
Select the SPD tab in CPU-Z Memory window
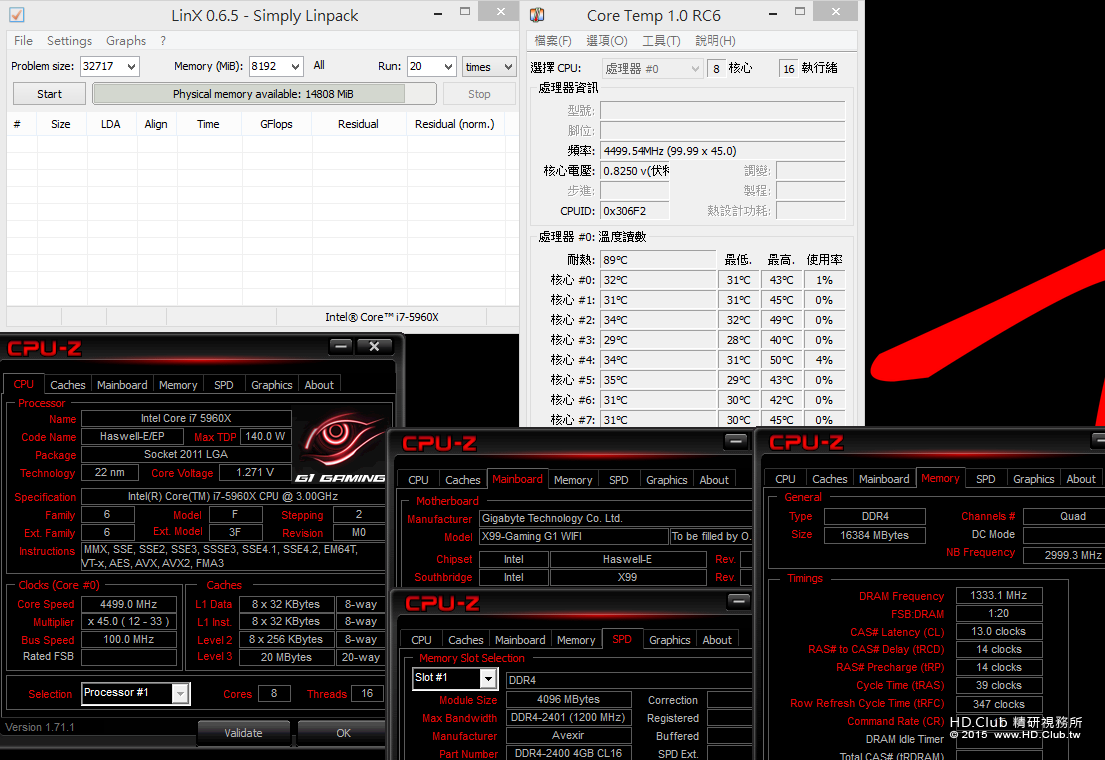click(x=985, y=479)
